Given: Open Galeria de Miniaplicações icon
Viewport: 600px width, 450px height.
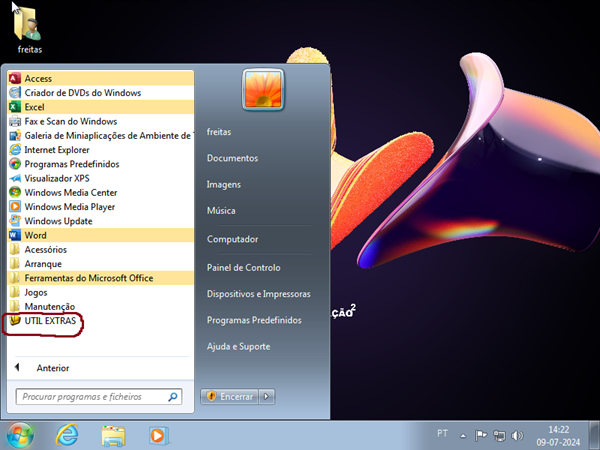Looking at the screenshot, I should (x=15, y=135).
